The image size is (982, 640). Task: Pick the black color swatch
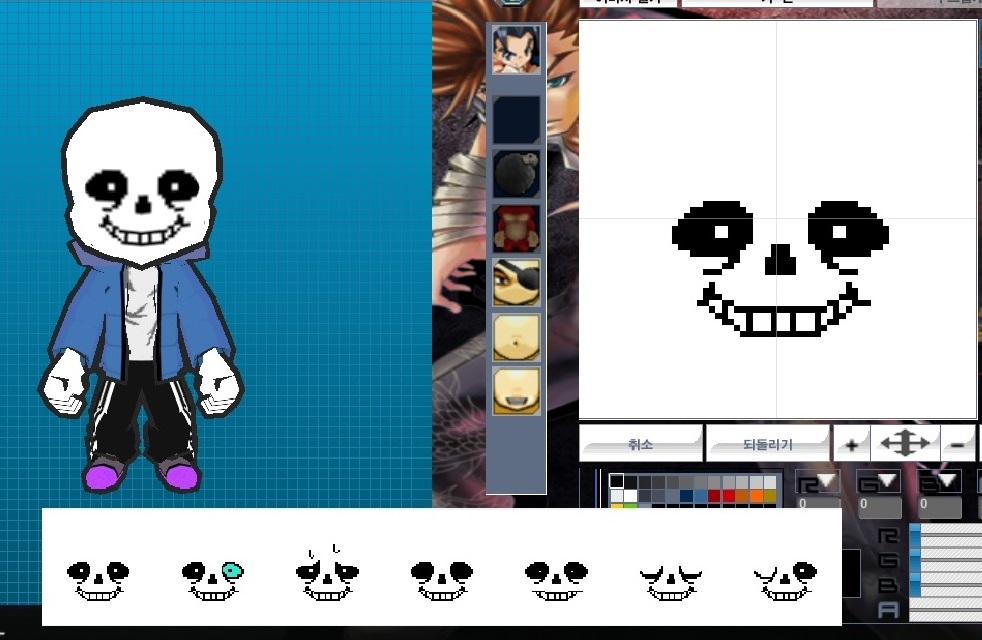pyautogui.click(x=617, y=482)
